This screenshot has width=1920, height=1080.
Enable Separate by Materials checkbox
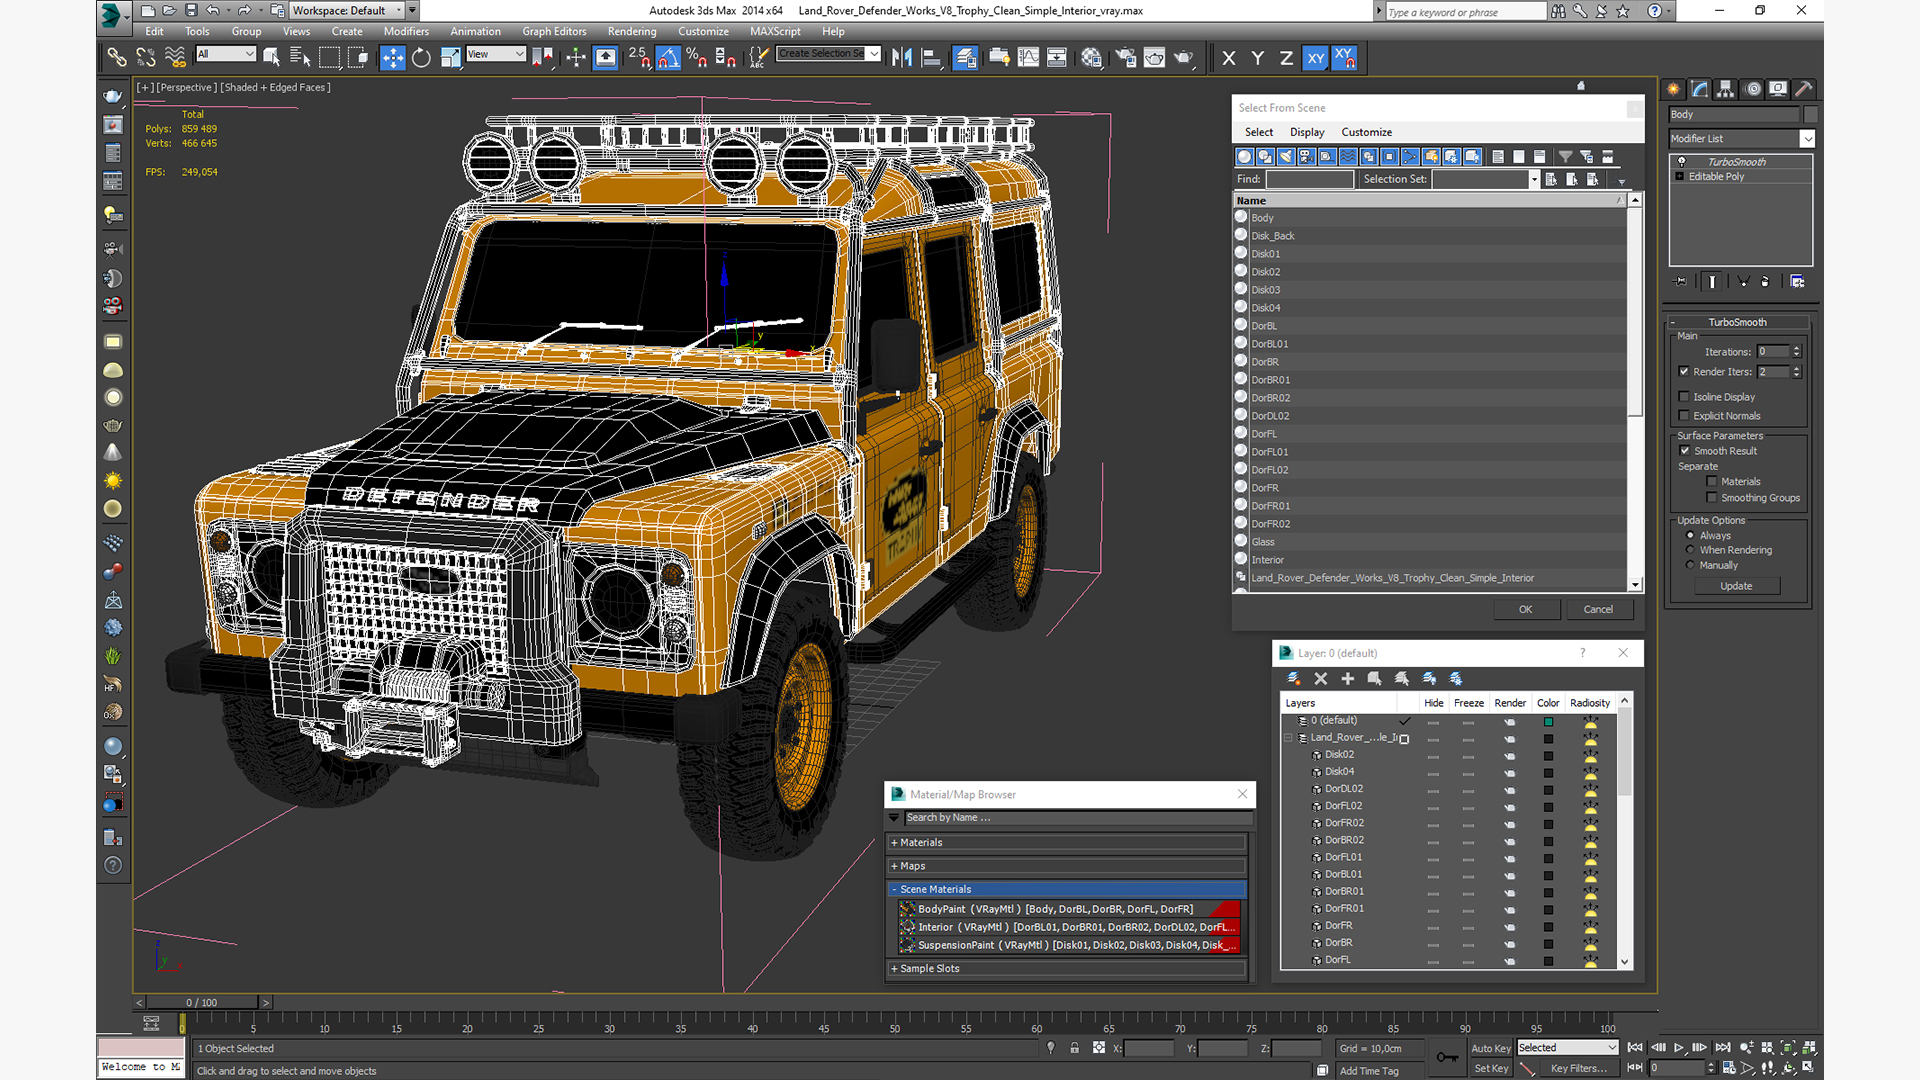[1712, 482]
